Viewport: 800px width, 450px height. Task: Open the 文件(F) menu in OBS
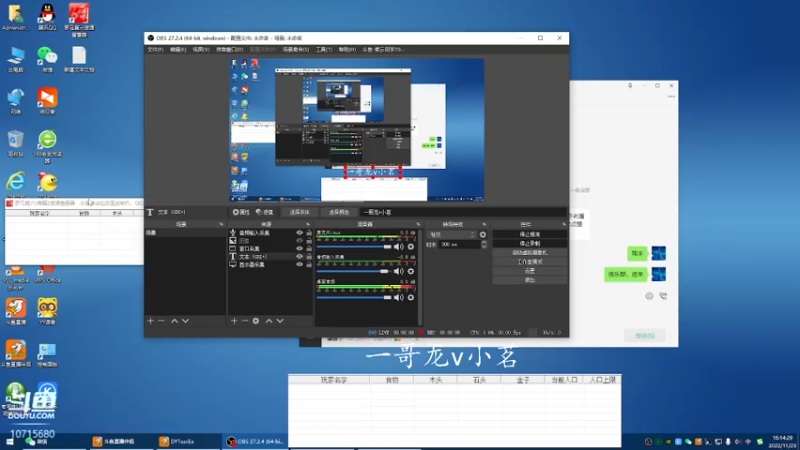[155, 49]
